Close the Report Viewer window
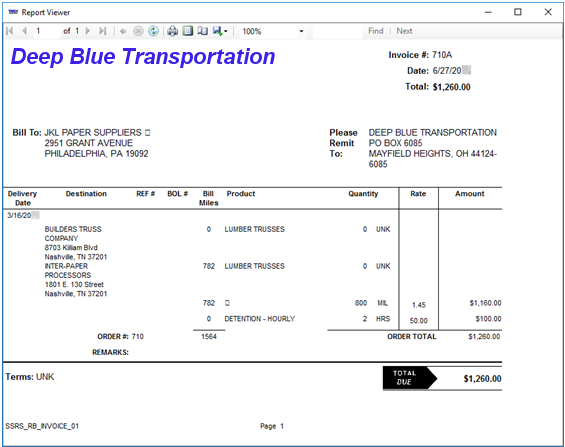This screenshot has height=447, width=565. (x=548, y=12)
